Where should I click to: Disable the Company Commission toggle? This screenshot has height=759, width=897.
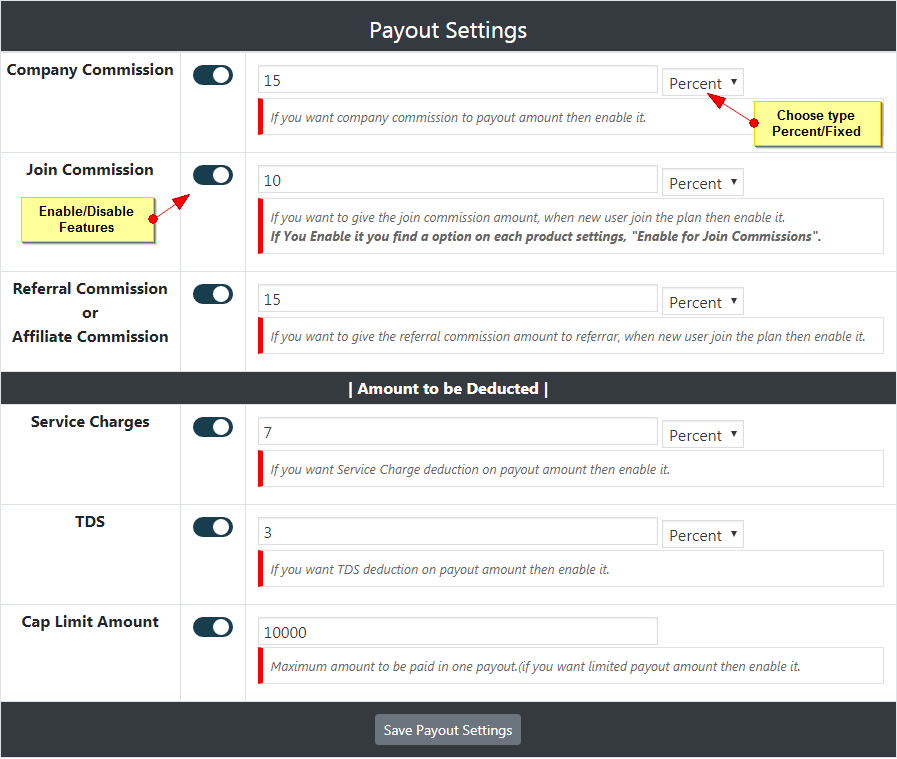pyautogui.click(x=212, y=74)
